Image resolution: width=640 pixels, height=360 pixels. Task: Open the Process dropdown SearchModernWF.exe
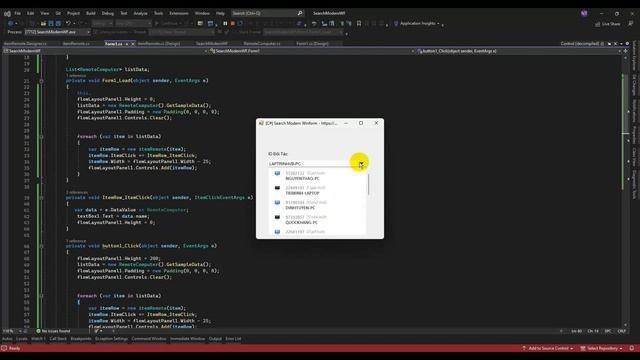tap(57, 32)
